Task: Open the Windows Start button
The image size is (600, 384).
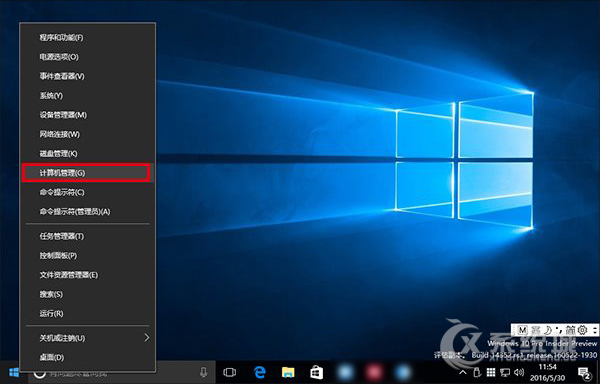Action: coord(14,372)
